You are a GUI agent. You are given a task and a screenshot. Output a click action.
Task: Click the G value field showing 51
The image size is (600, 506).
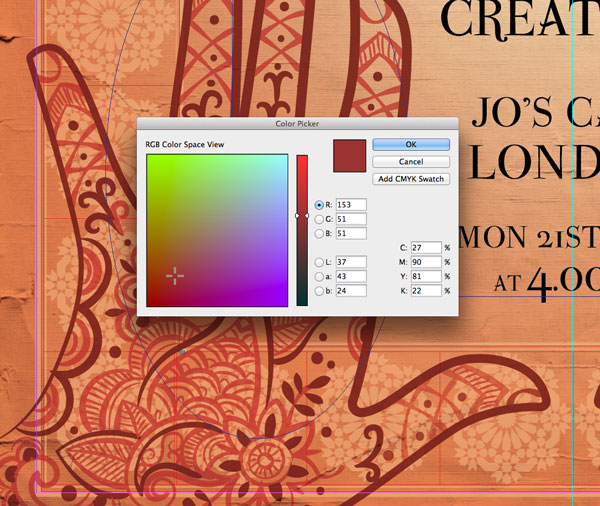click(351, 219)
